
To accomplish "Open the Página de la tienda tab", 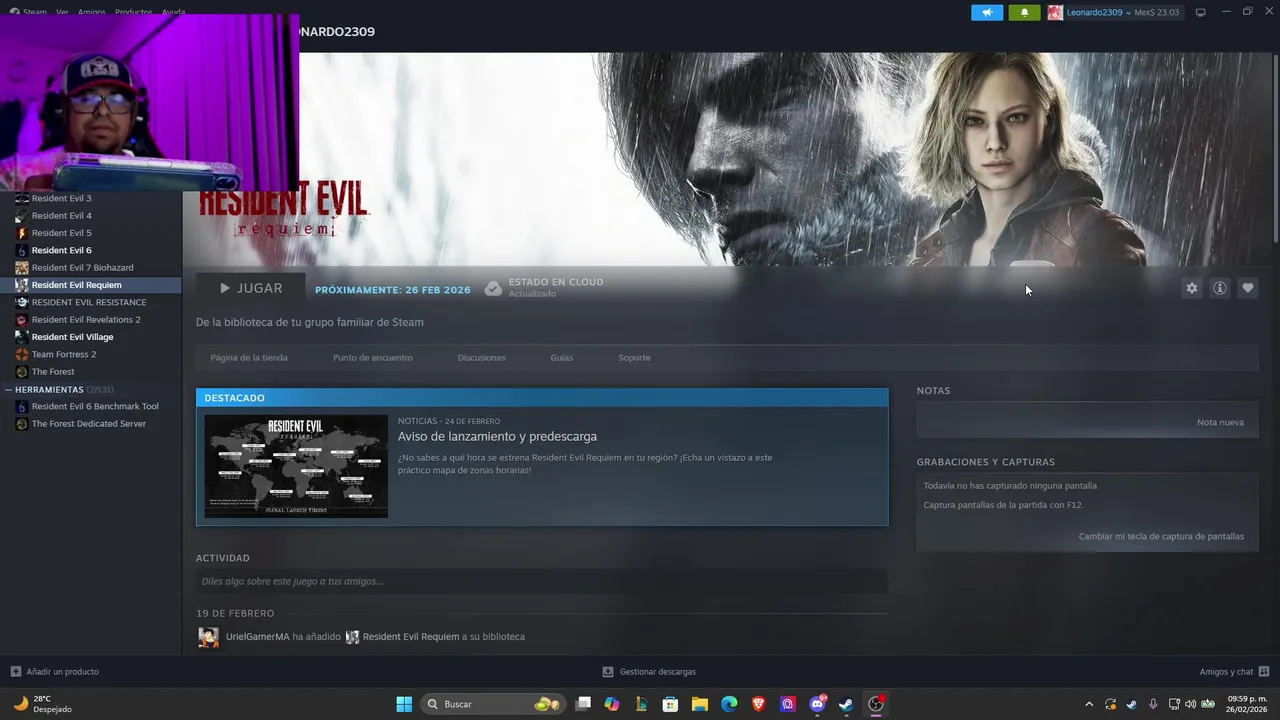I will (x=249, y=357).
